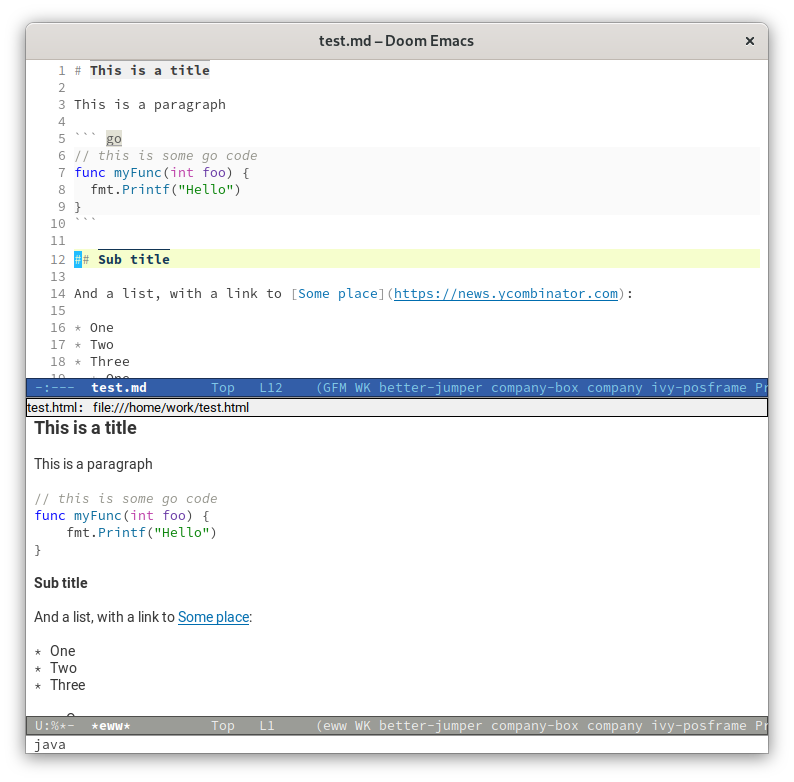Click the eww URL header line
This screenshot has height=782, width=794.
[397, 408]
